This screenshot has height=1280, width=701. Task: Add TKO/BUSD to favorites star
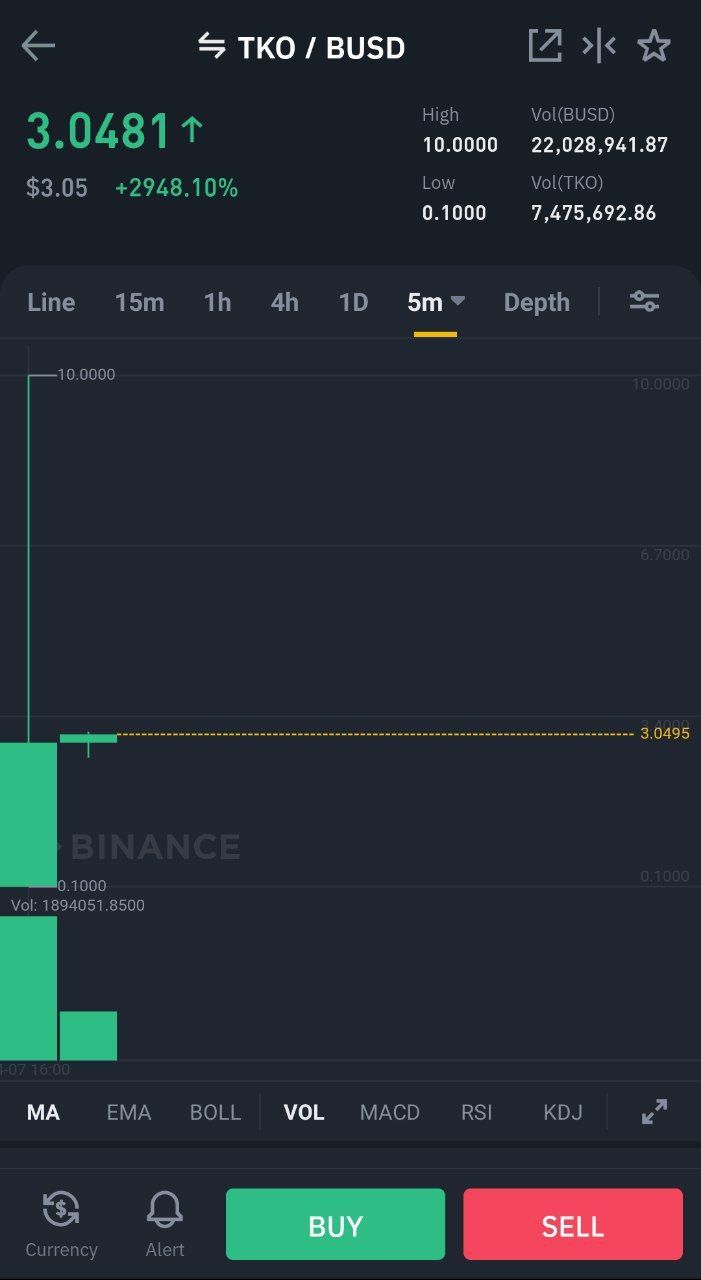pos(654,46)
